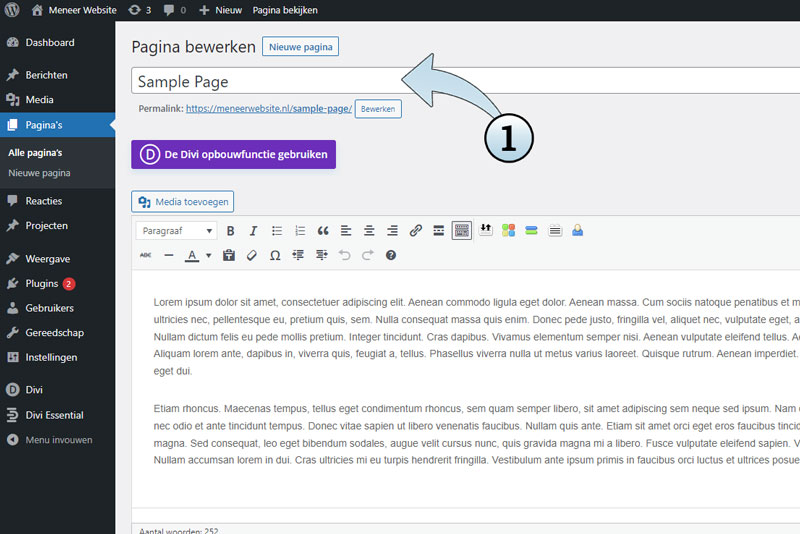Insert a hyperlink with the link icon

416,231
